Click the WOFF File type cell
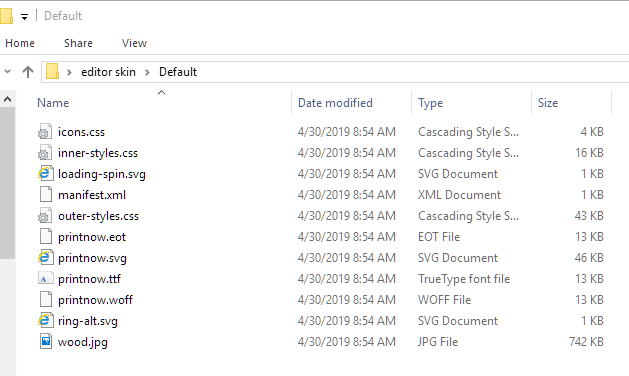 click(444, 299)
